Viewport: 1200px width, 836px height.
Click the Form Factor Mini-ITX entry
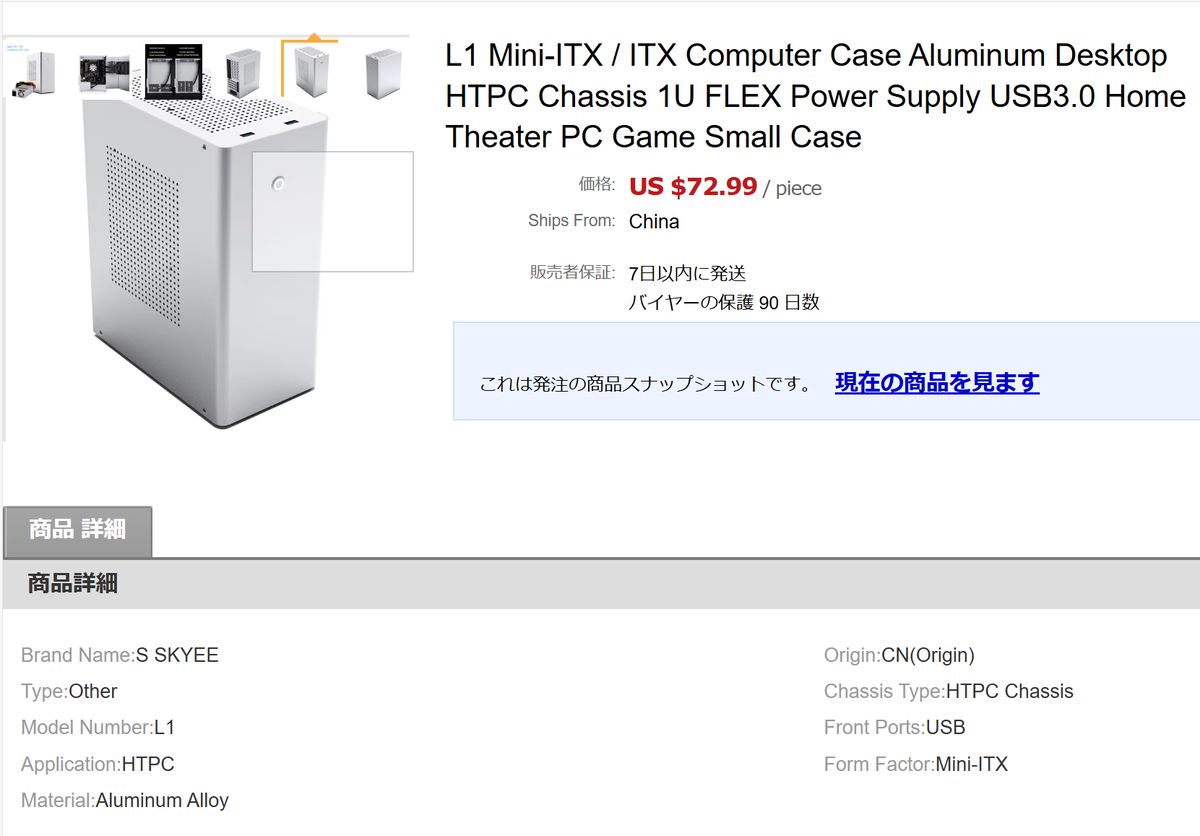(x=915, y=764)
